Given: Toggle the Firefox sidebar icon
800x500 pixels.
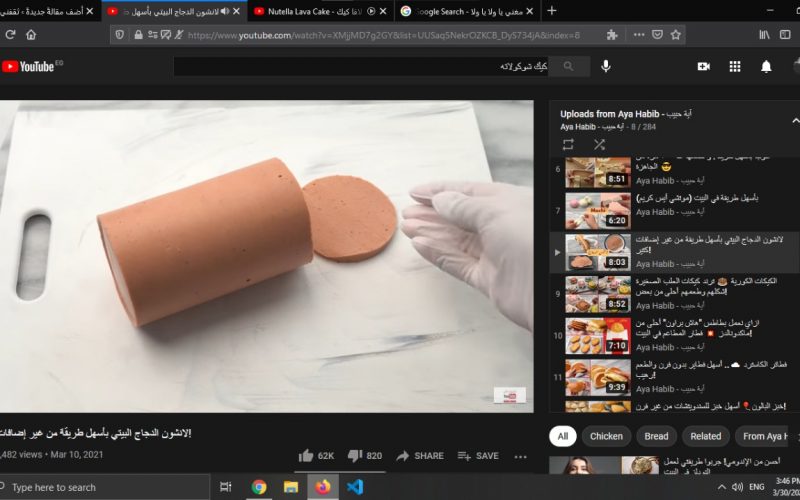Looking at the screenshot, I should click(x=785, y=35).
